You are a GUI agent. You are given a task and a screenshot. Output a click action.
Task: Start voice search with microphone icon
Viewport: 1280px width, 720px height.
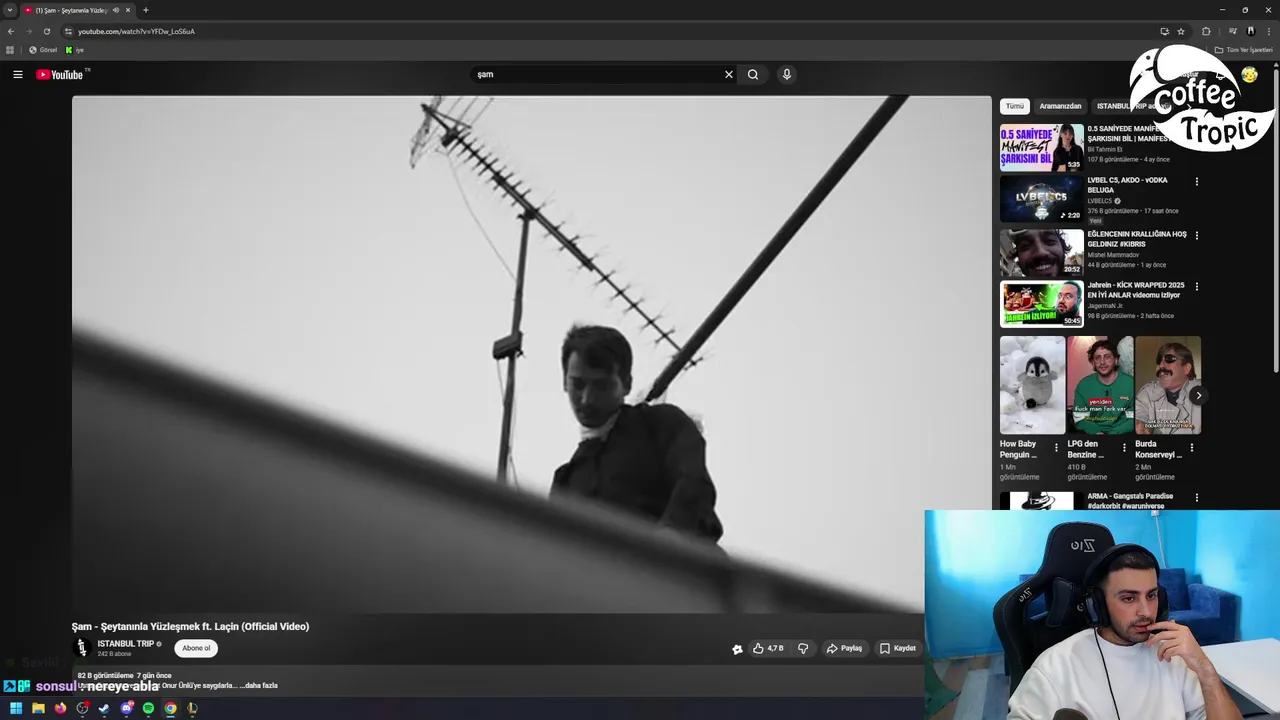787,74
